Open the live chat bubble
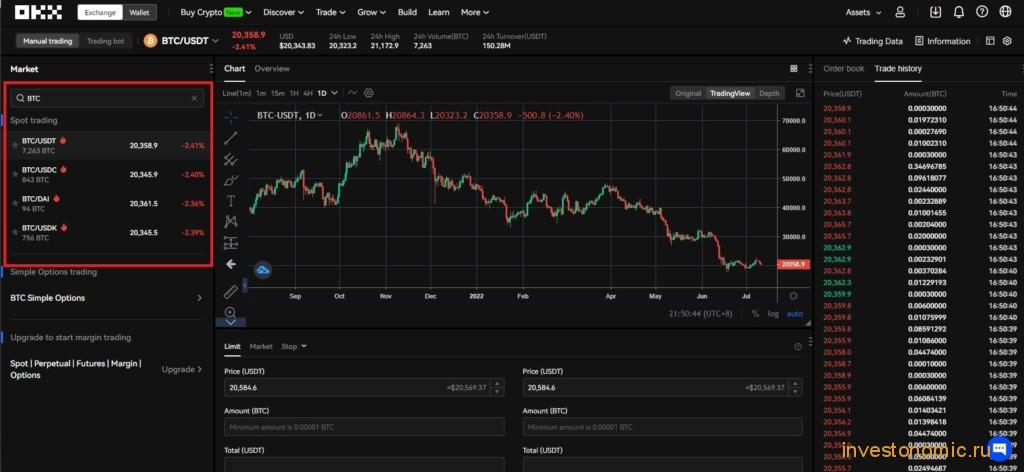Image resolution: width=1024 pixels, height=472 pixels. [999, 448]
